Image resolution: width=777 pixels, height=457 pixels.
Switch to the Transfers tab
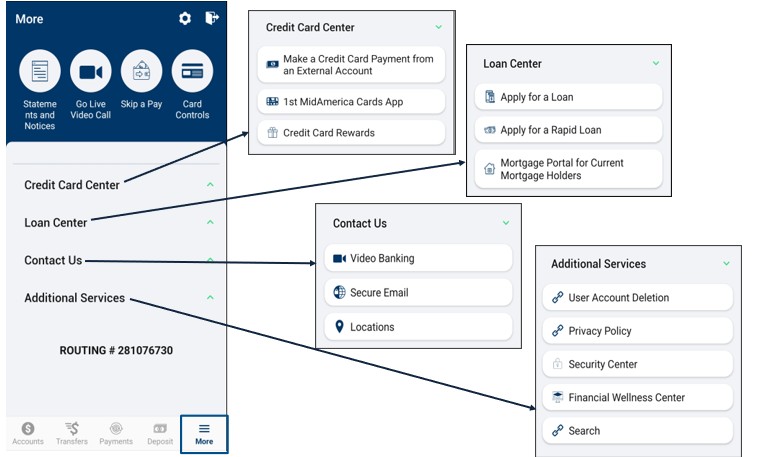click(x=71, y=433)
